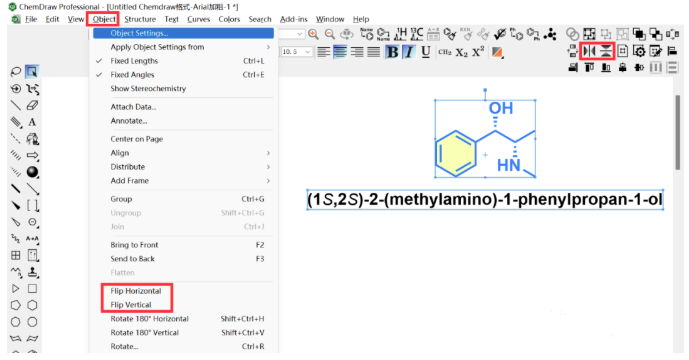Screen dimensions: 689x360
Task: Select the Stamp/templates tool
Action: point(32,272)
